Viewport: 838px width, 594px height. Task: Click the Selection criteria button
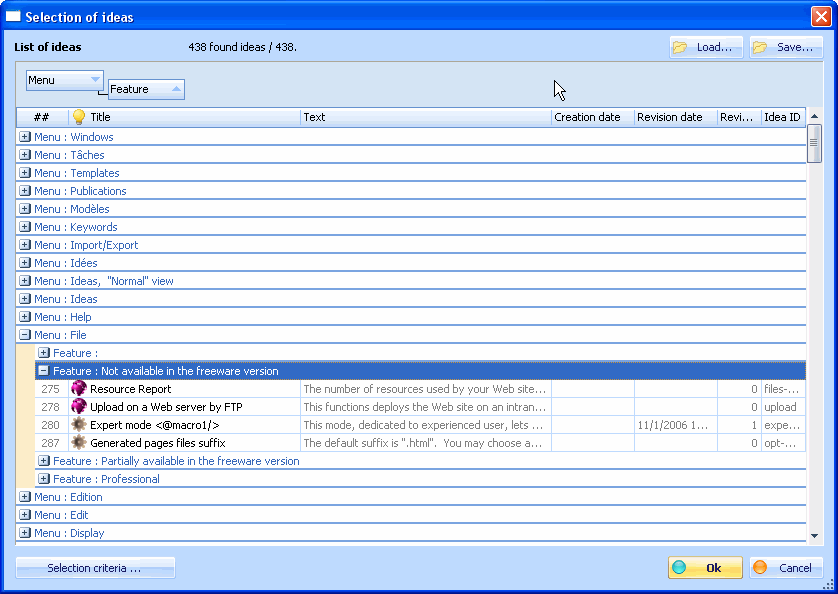pyautogui.click(x=95, y=567)
